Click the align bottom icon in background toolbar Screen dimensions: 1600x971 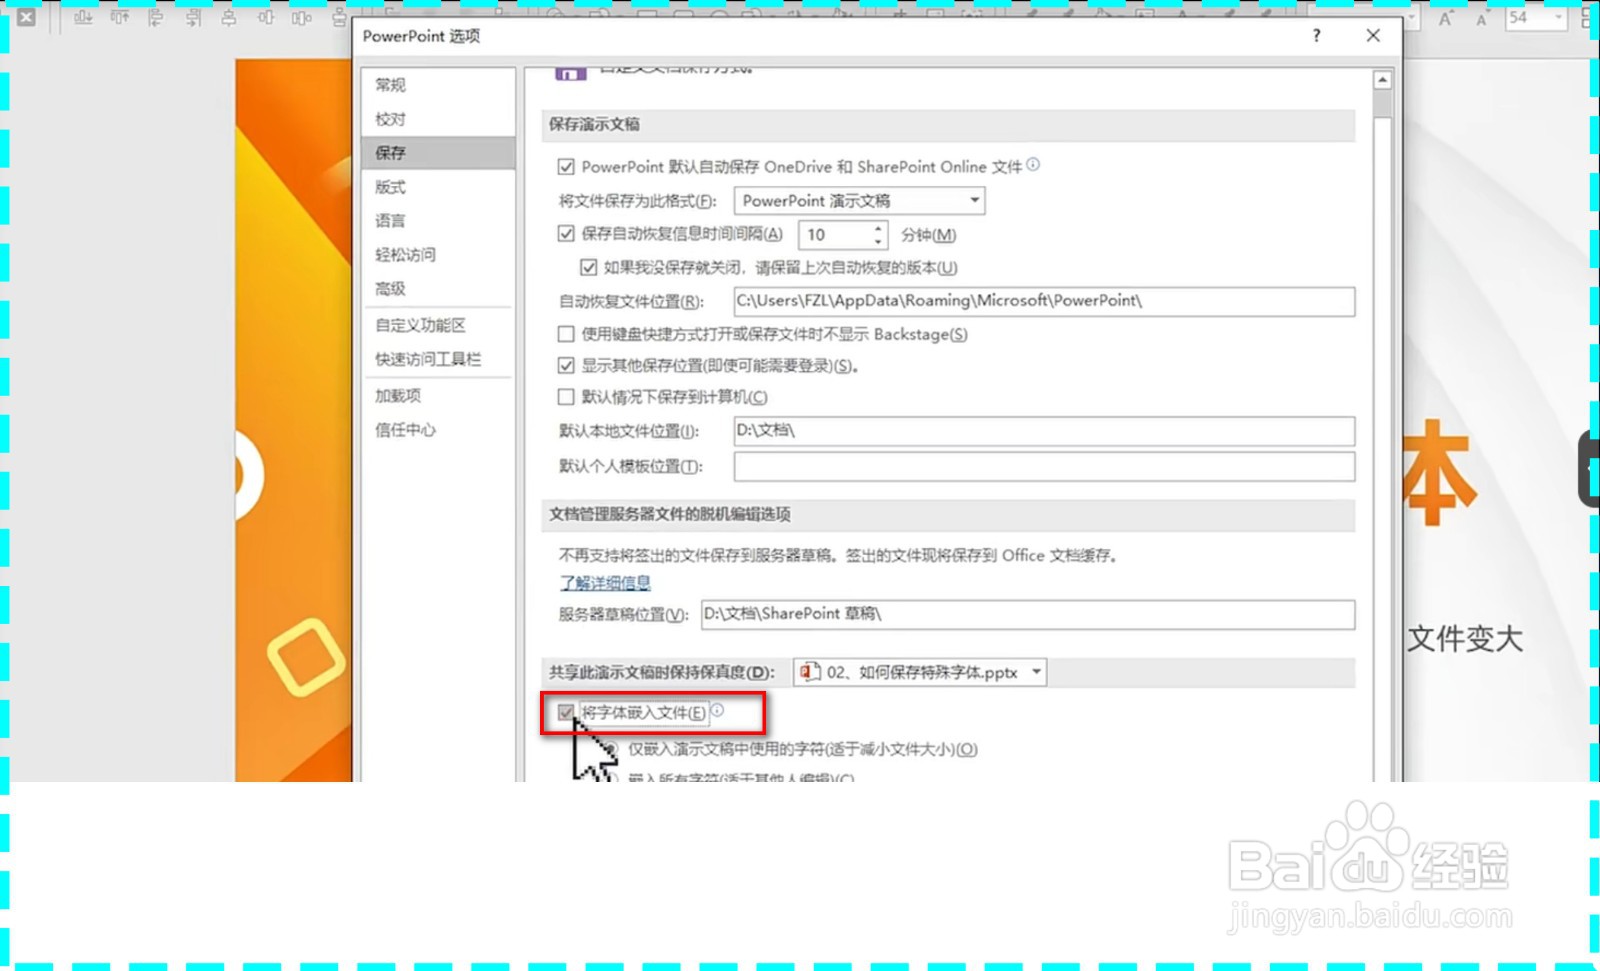[83, 17]
